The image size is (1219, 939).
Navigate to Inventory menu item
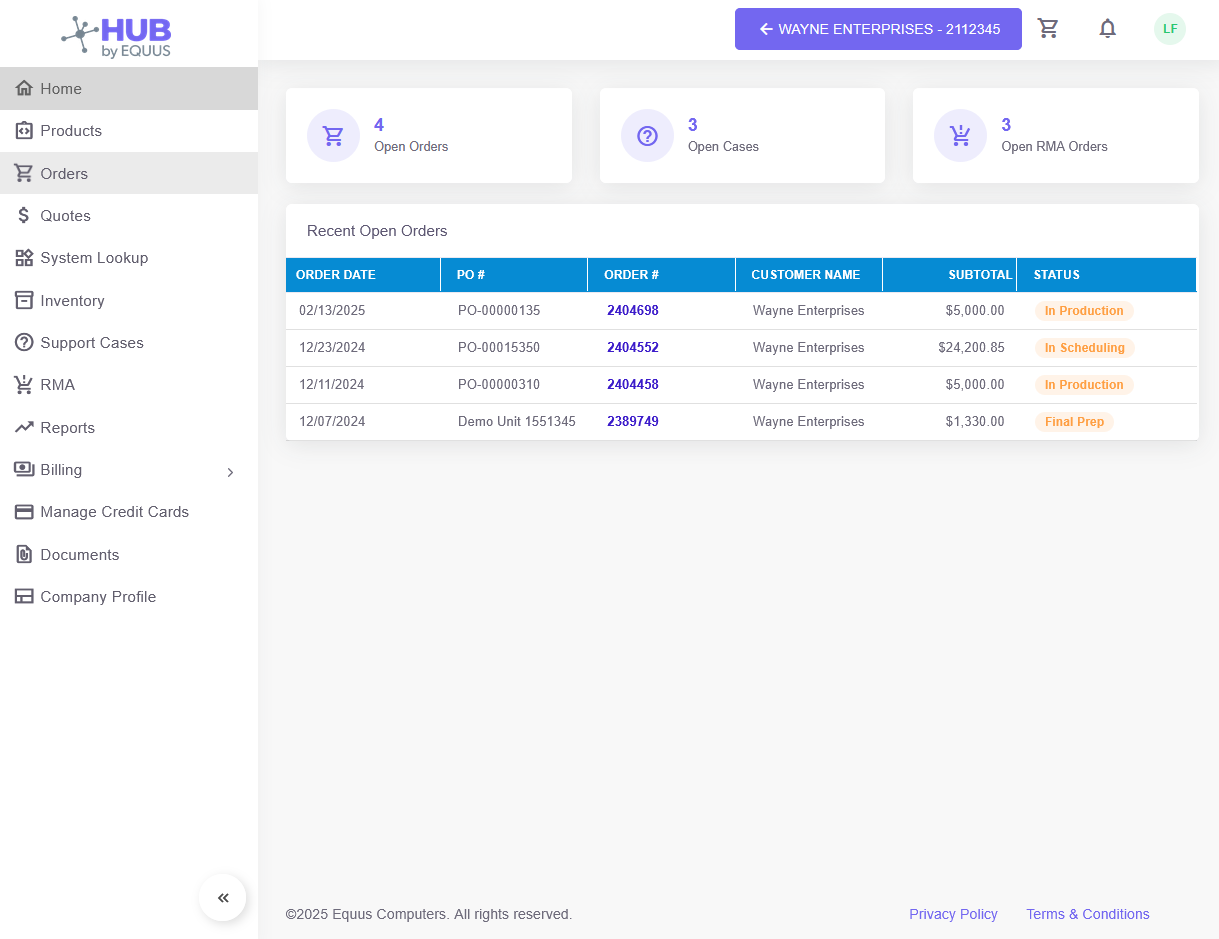pyautogui.click(x=129, y=300)
